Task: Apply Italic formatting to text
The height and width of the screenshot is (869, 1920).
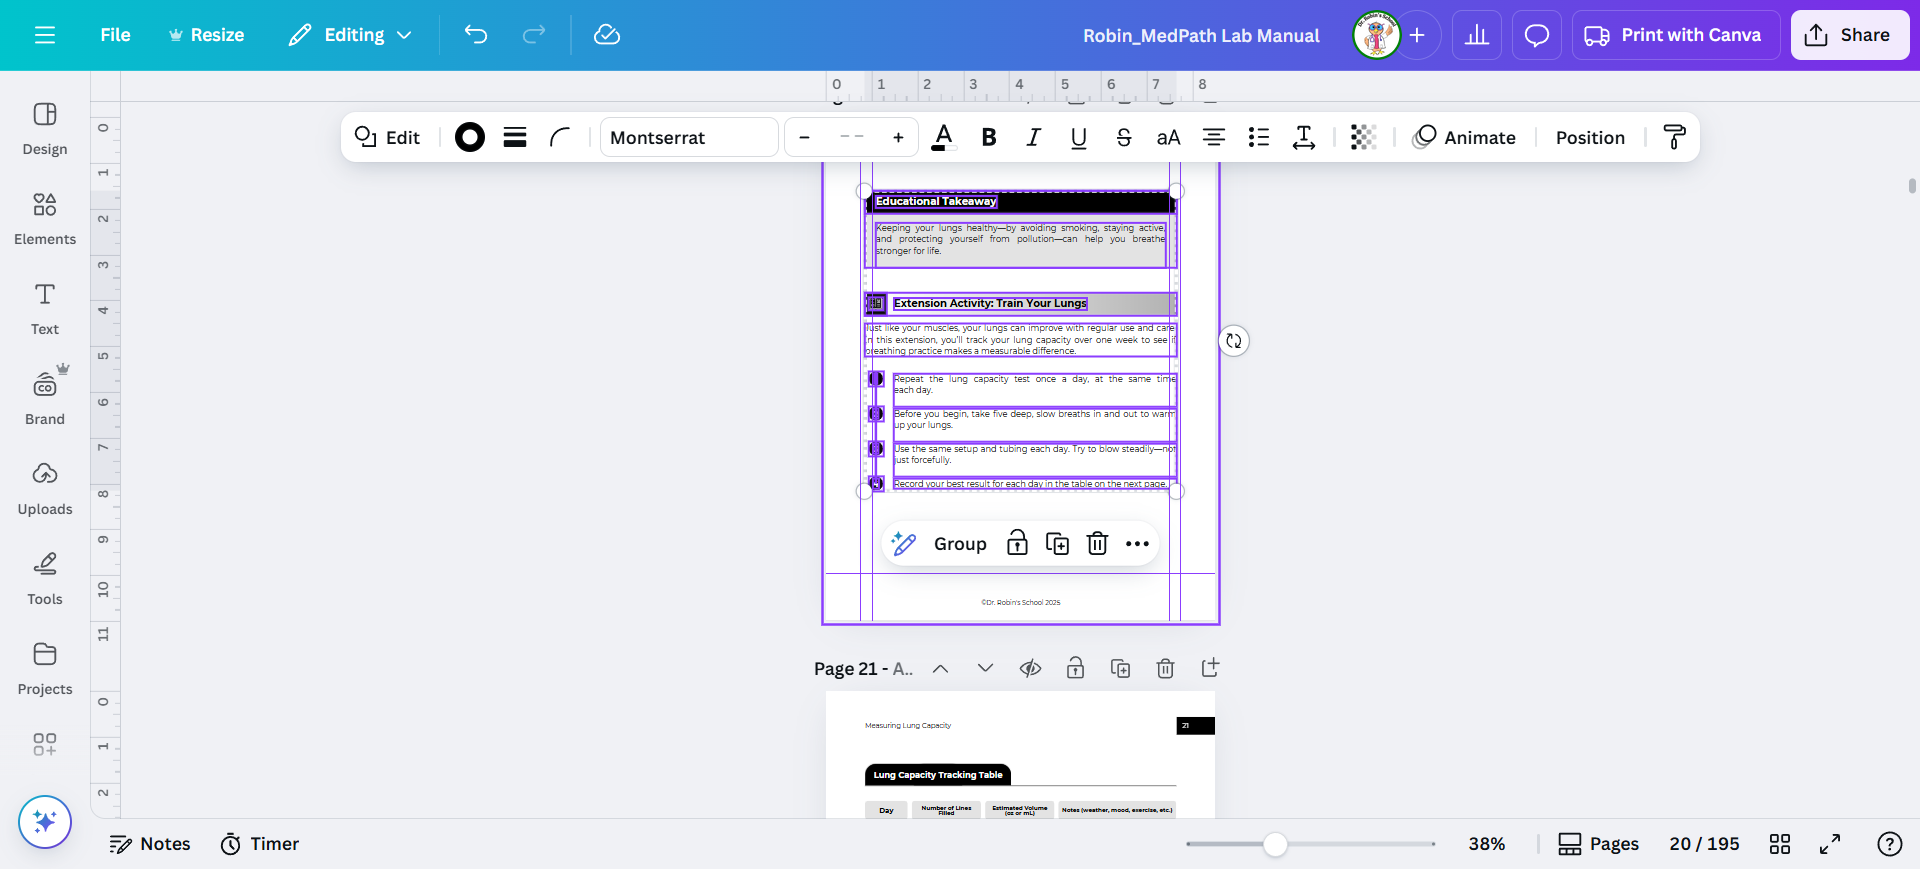Action: [x=1033, y=138]
